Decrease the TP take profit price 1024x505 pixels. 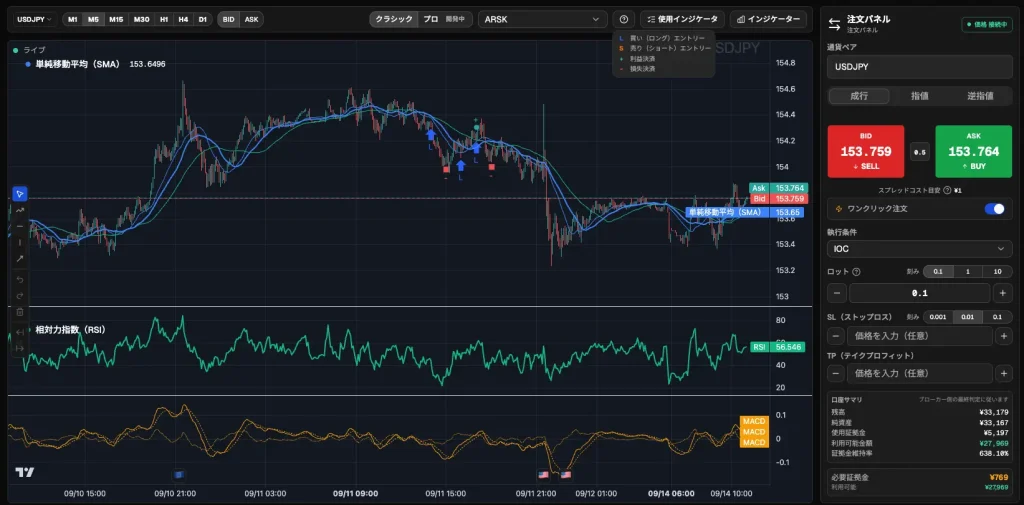835,374
